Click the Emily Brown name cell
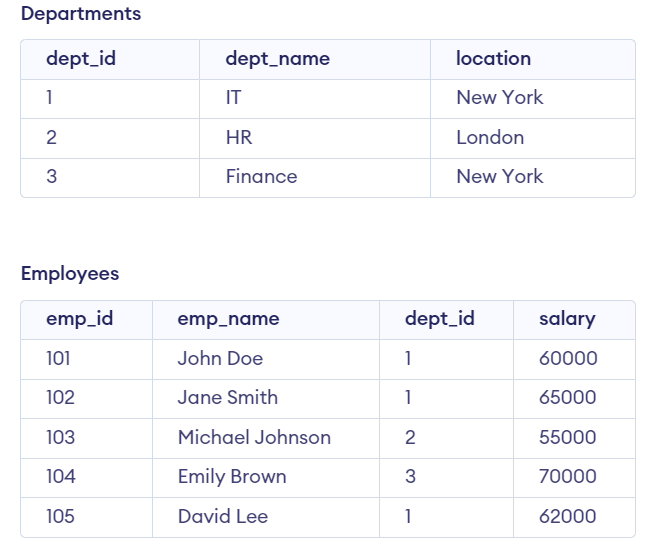This screenshot has width=653, height=547. (232, 477)
